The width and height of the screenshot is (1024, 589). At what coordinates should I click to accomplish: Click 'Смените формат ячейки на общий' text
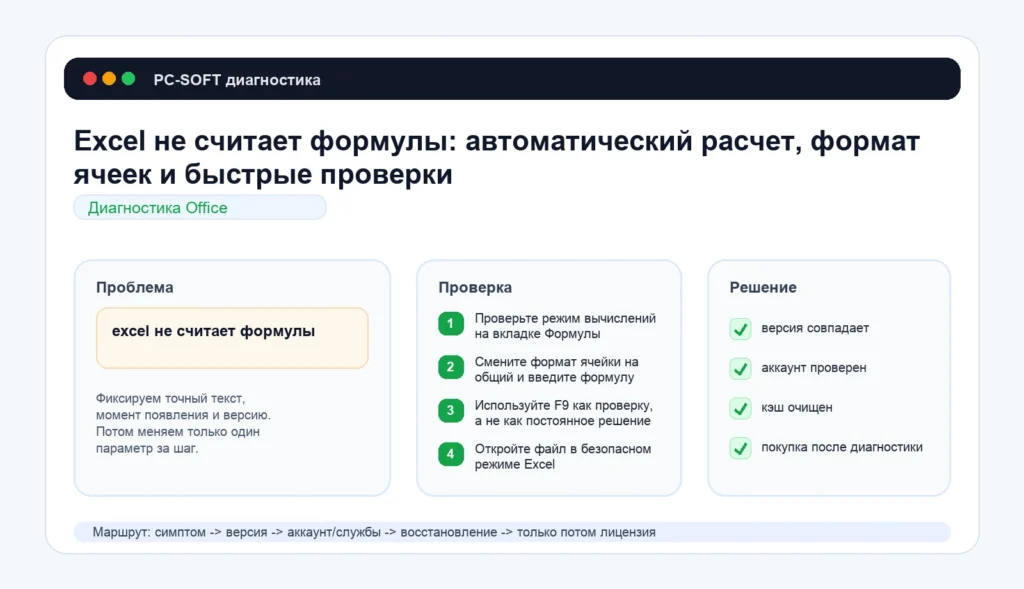tap(556, 370)
